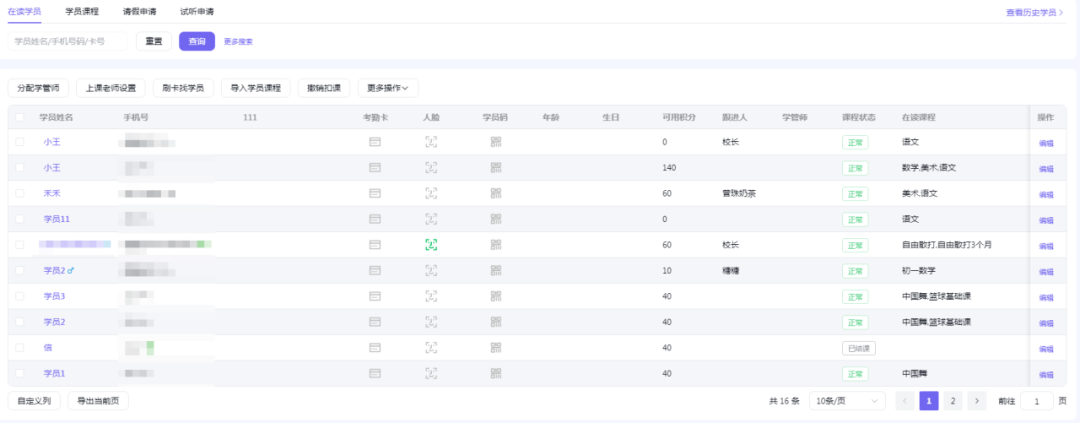Expand the 更多操作 dropdown

pyautogui.click(x=388, y=88)
